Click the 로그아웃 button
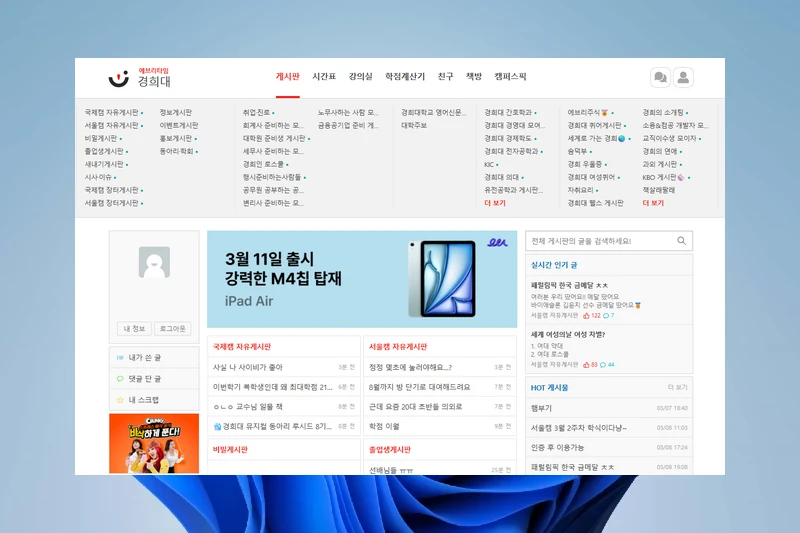Screen dimensions: 800x533 pos(172,328)
